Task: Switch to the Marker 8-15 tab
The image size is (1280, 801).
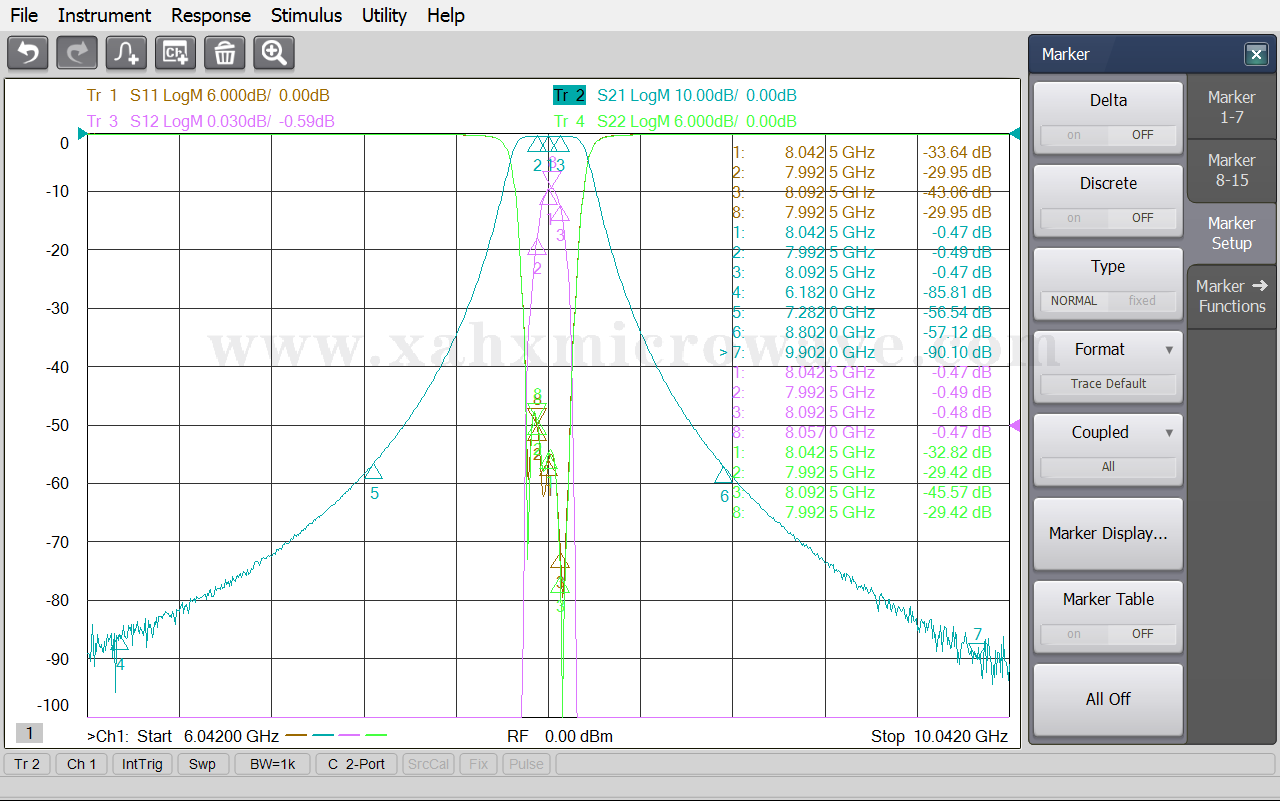Action: [x=1231, y=170]
